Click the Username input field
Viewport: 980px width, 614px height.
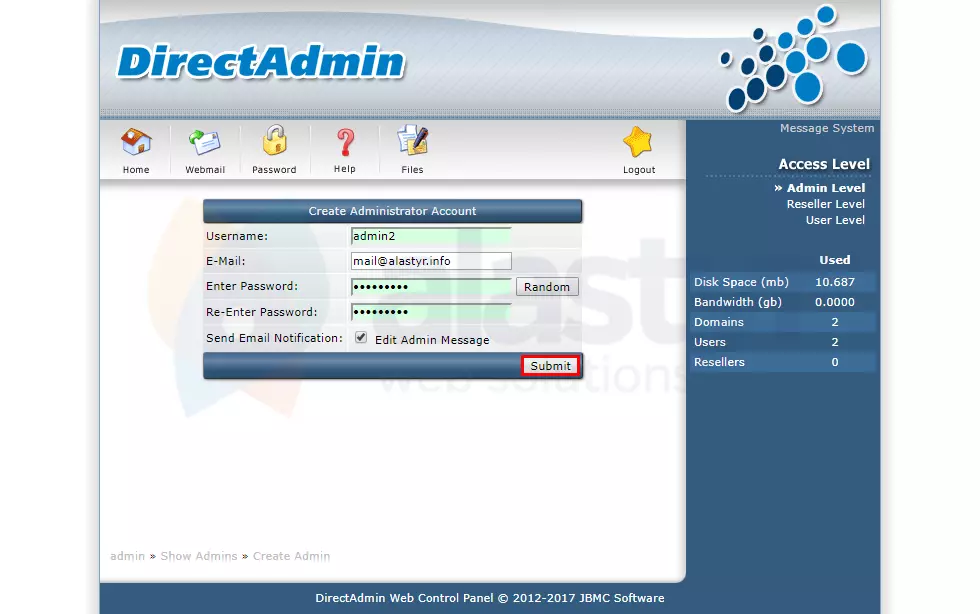431,236
